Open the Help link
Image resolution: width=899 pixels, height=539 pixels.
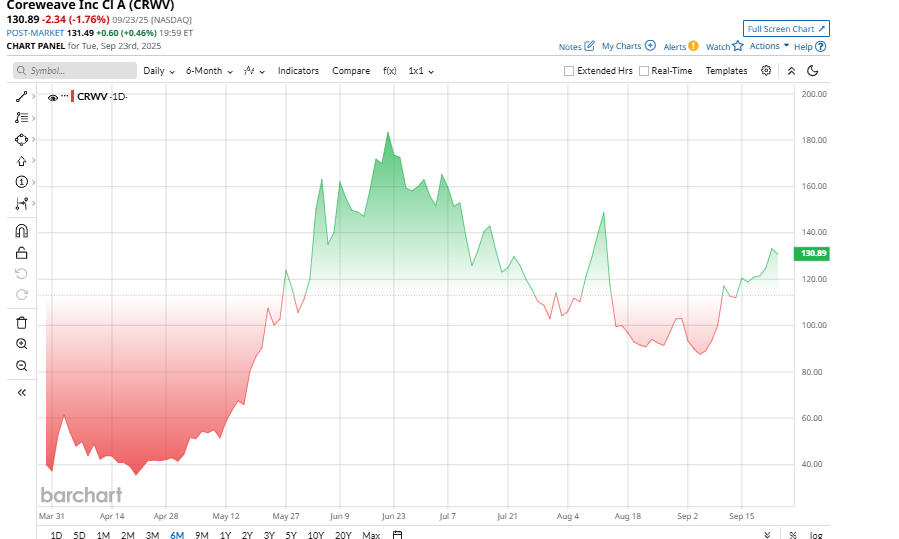pyautogui.click(x=810, y=46)
